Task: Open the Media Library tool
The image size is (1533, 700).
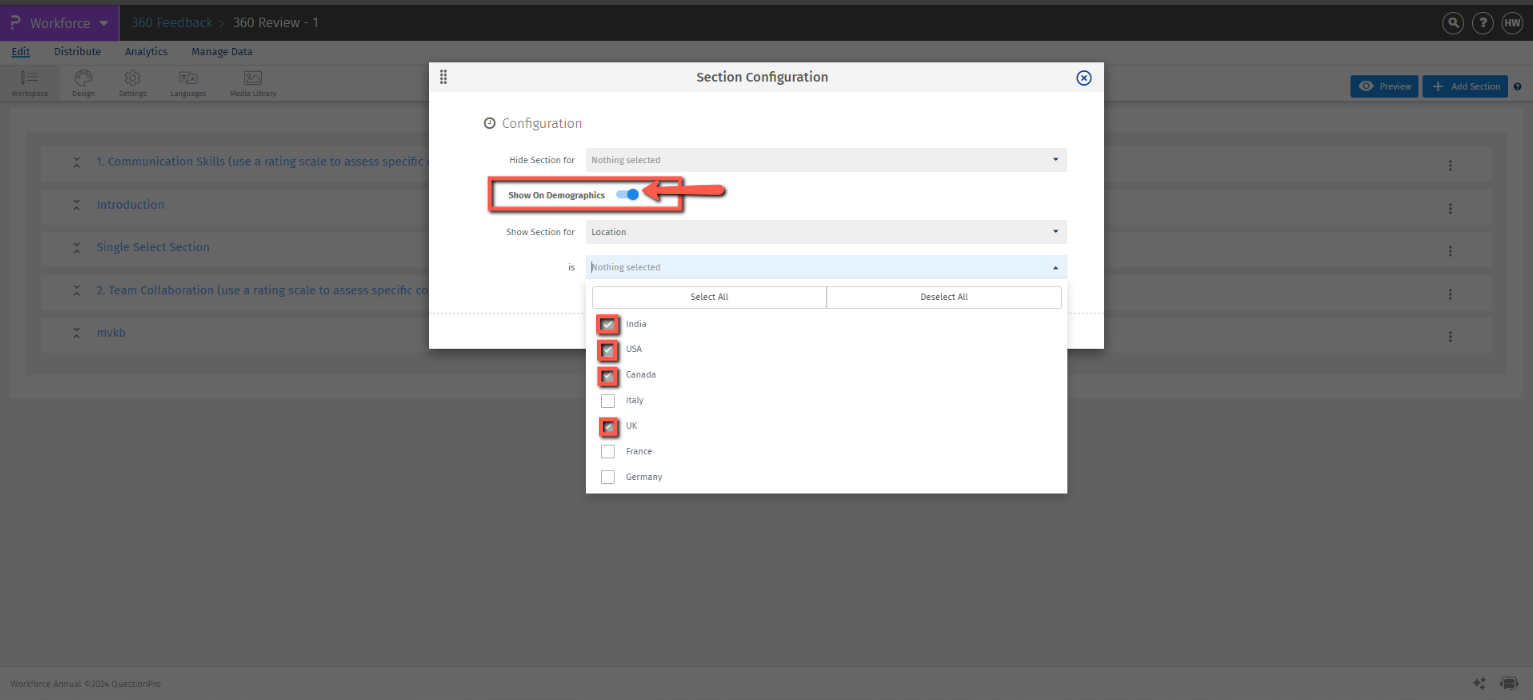Action: click(x=253, y=84)
